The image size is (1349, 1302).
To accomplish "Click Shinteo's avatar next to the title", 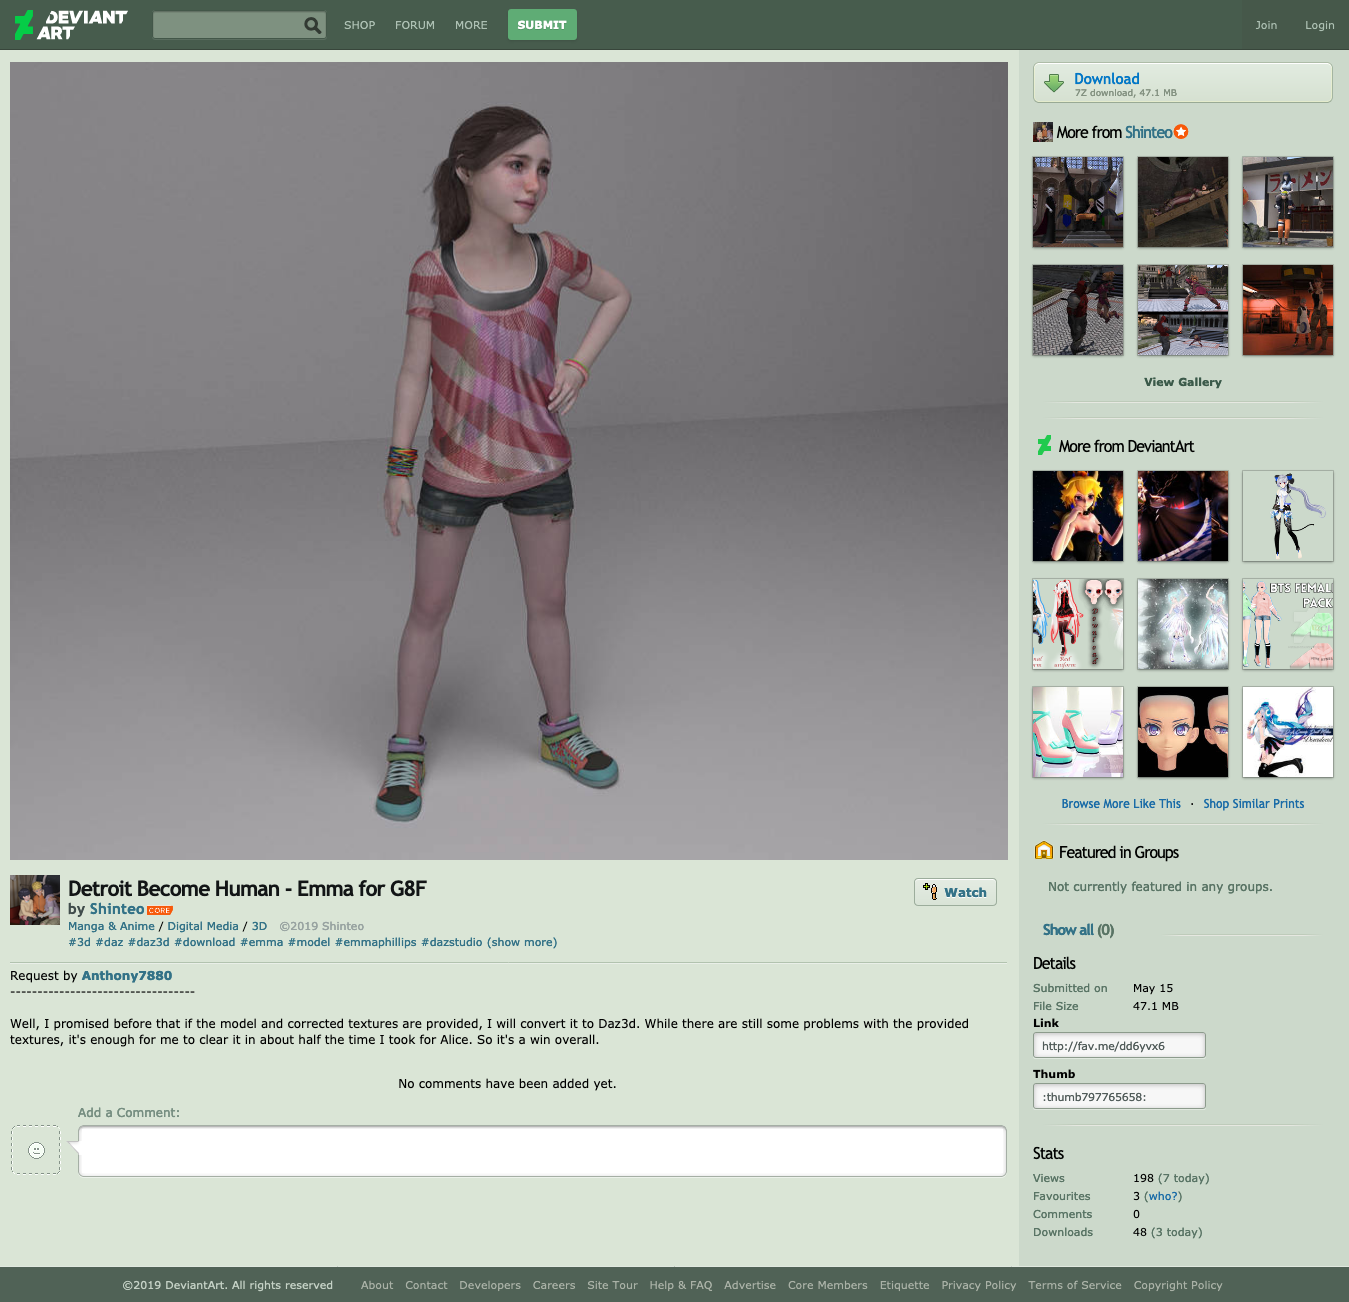I will pyautogui.click(x=35, y=900).
